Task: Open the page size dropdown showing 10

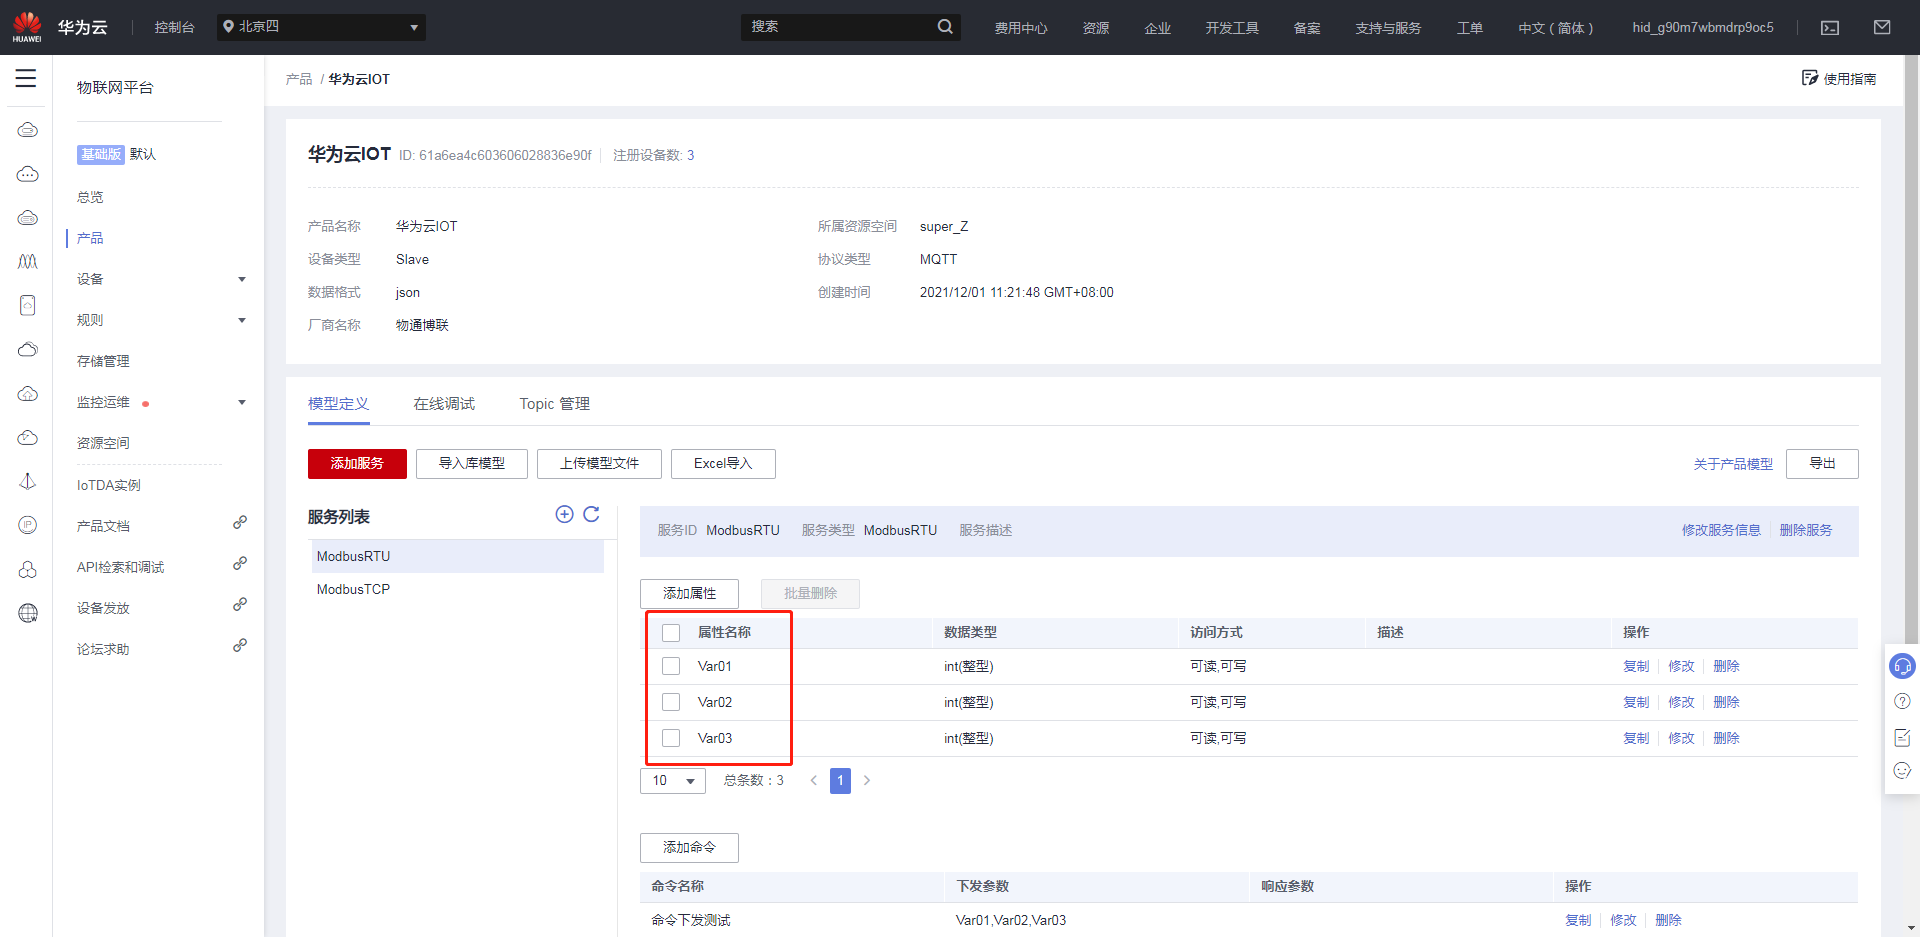Action: pyautogui.click(x=673, y=781)
